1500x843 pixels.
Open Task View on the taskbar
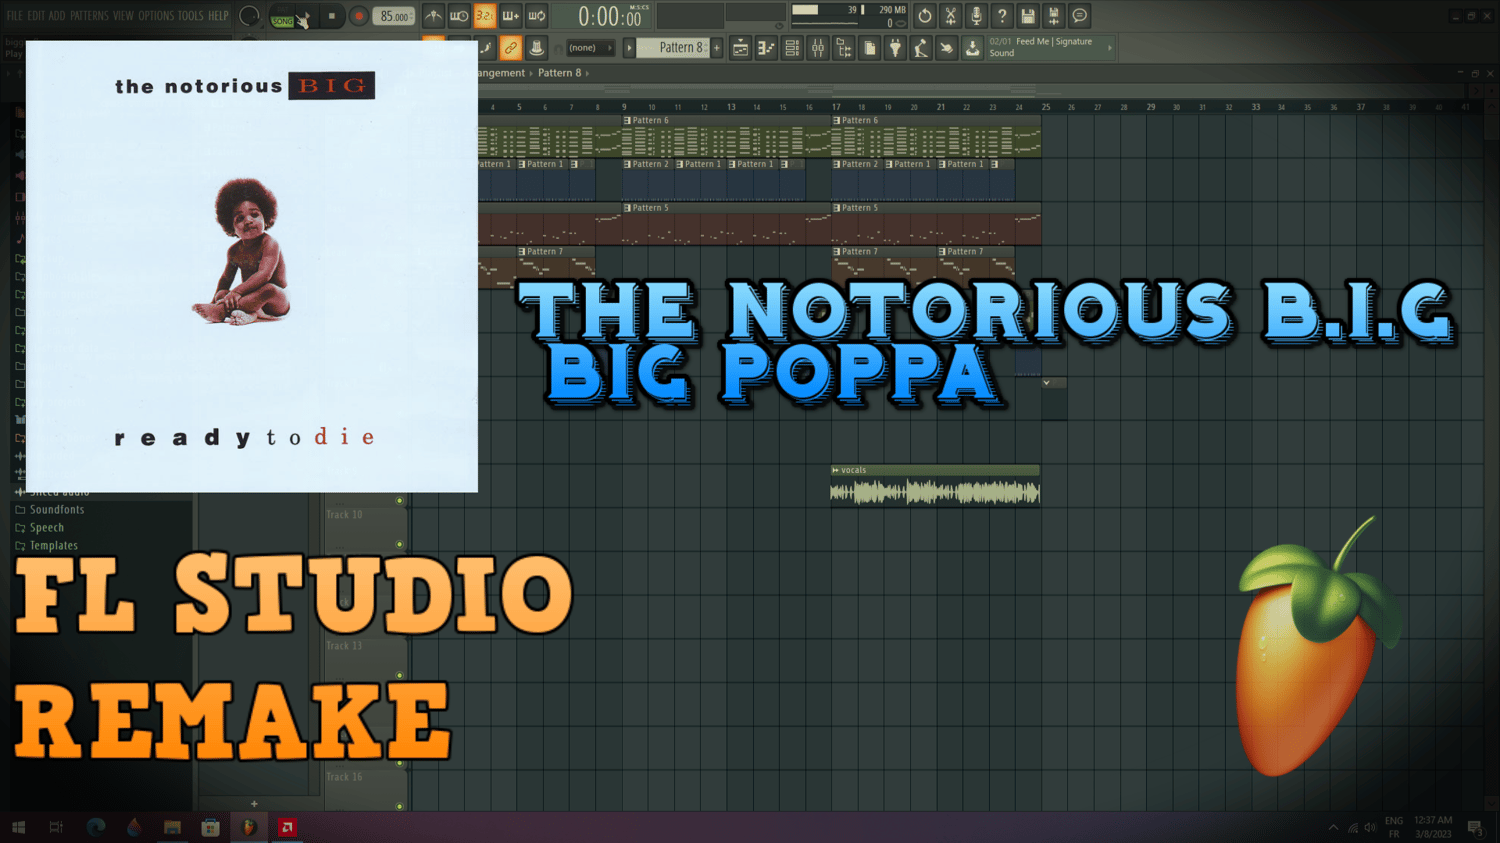click(x=56, y=827)
